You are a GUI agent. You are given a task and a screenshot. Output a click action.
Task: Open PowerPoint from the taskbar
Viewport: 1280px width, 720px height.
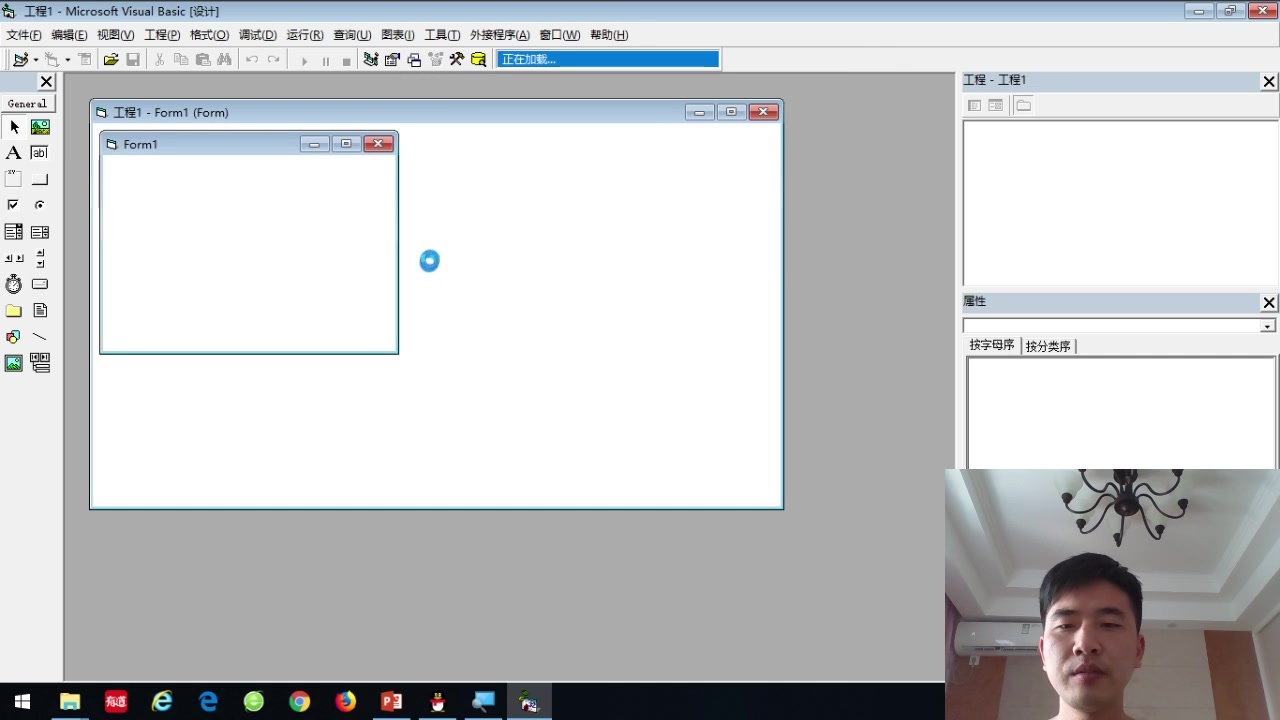point(392,702)
